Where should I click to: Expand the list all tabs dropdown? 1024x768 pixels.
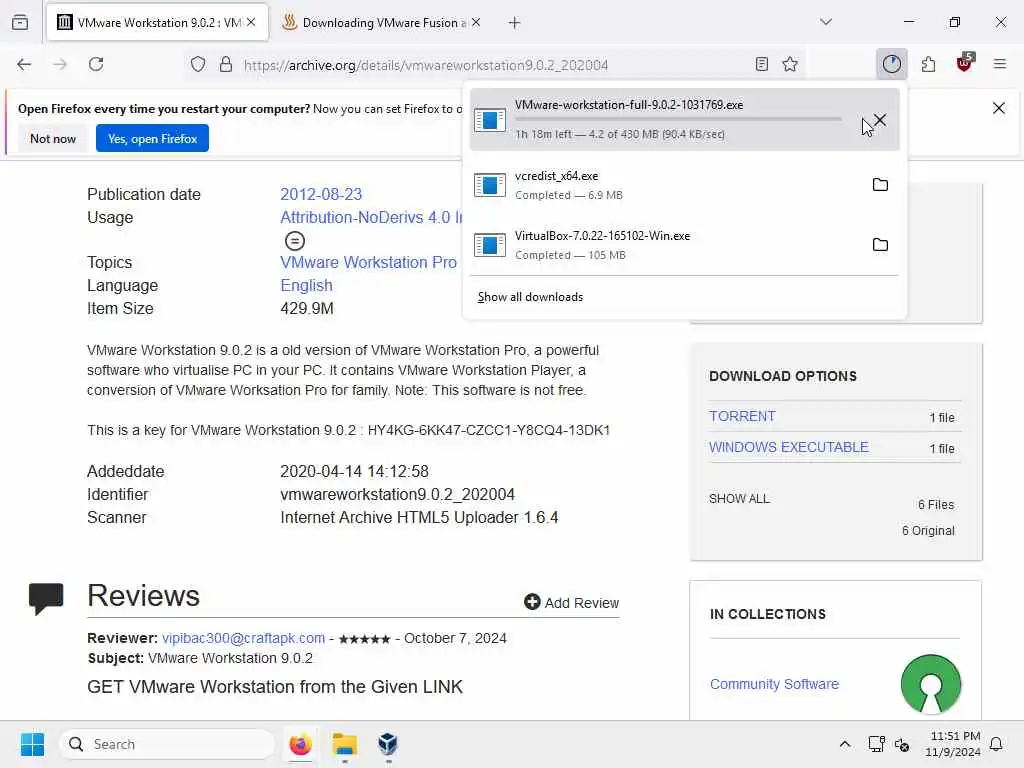[826, 22]
